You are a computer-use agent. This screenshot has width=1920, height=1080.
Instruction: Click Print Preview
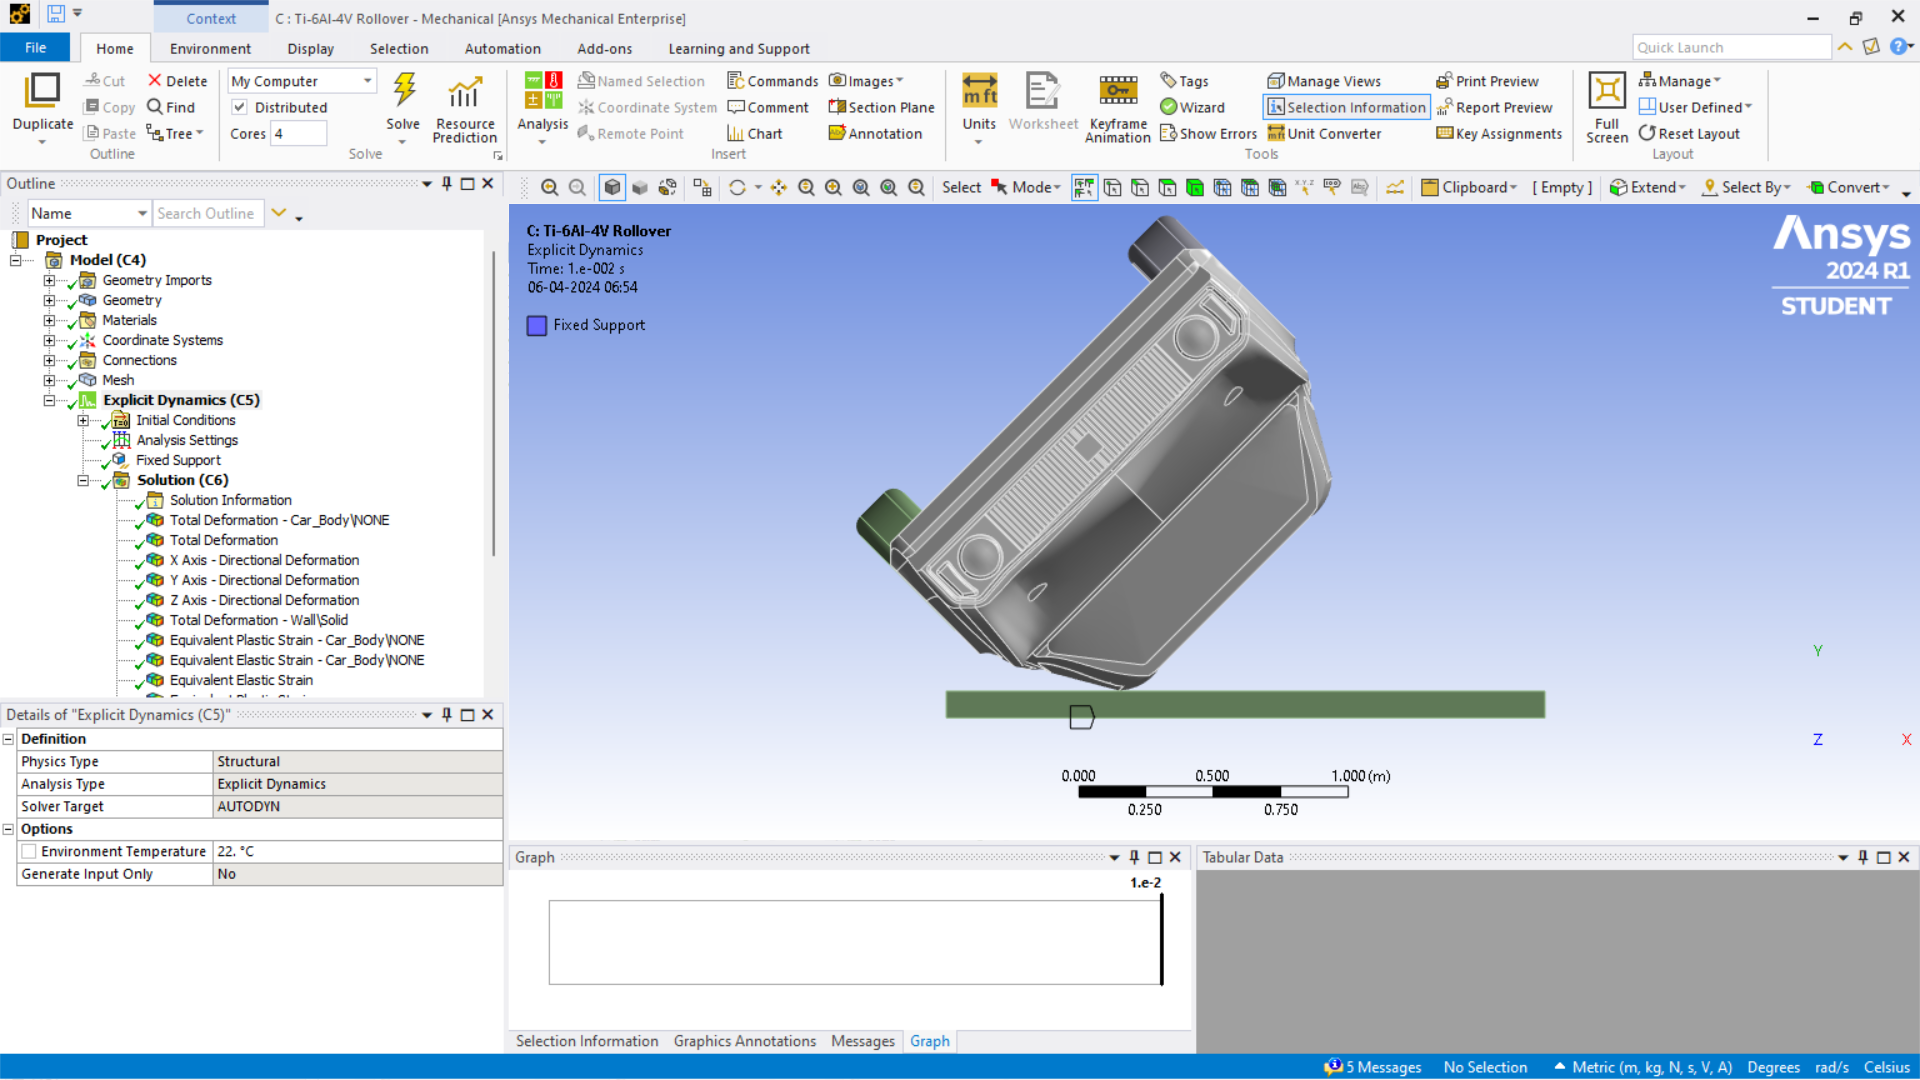click(1487, 81)
